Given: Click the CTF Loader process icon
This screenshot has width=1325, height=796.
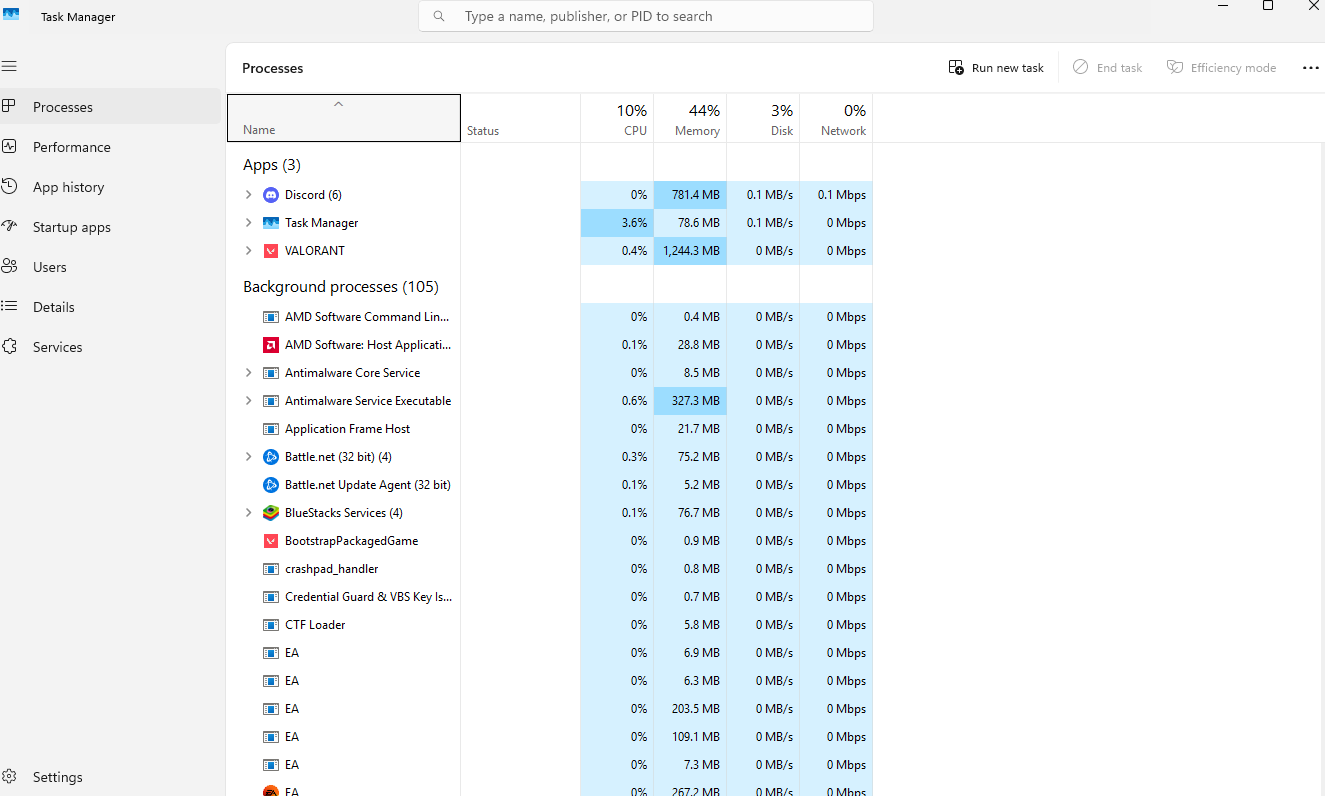Looking at the screenshot, I should [x=271, y=625].
